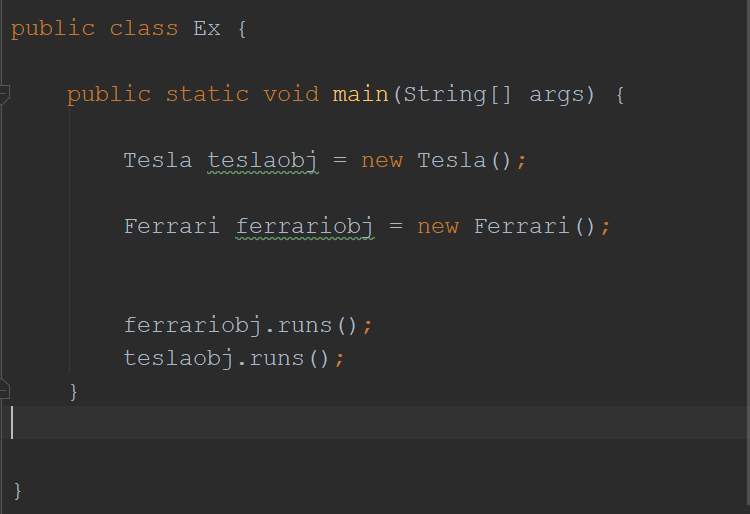
Task: Click the underlined ferrariobj variable declaration
Action: [x=305, y=226]
